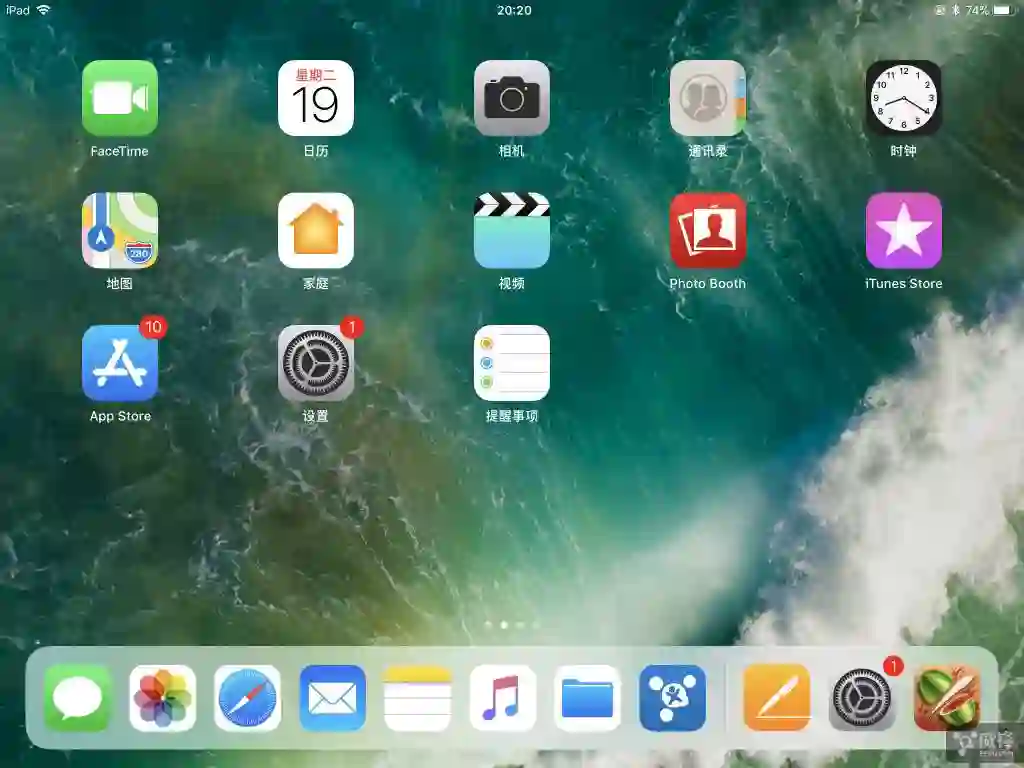Open Notes from the dock
Image resolution: width=1024 pixels, height=768 pixels.
417,698
